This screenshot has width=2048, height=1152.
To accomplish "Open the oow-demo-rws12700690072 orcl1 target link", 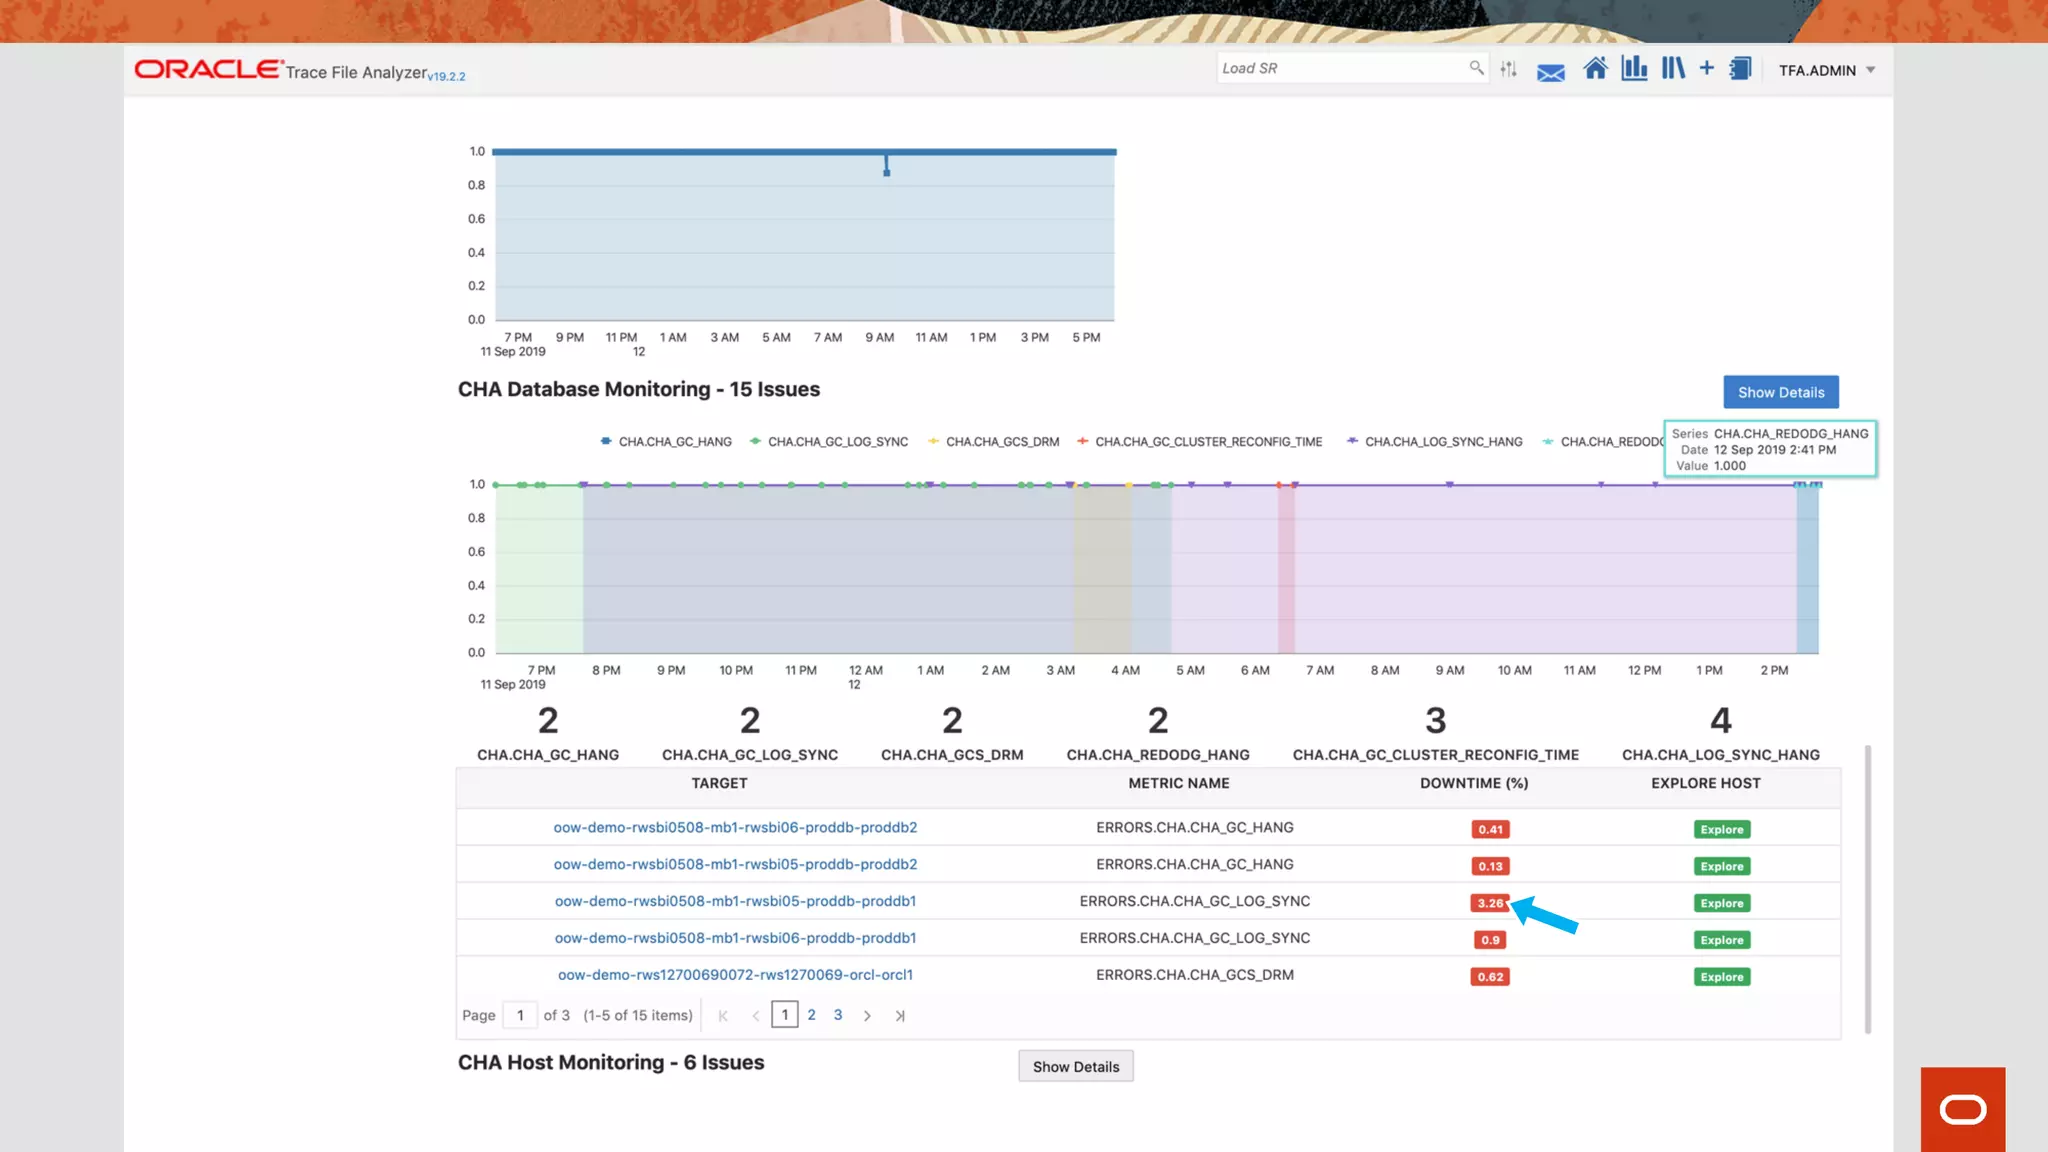I will point(735,975).
